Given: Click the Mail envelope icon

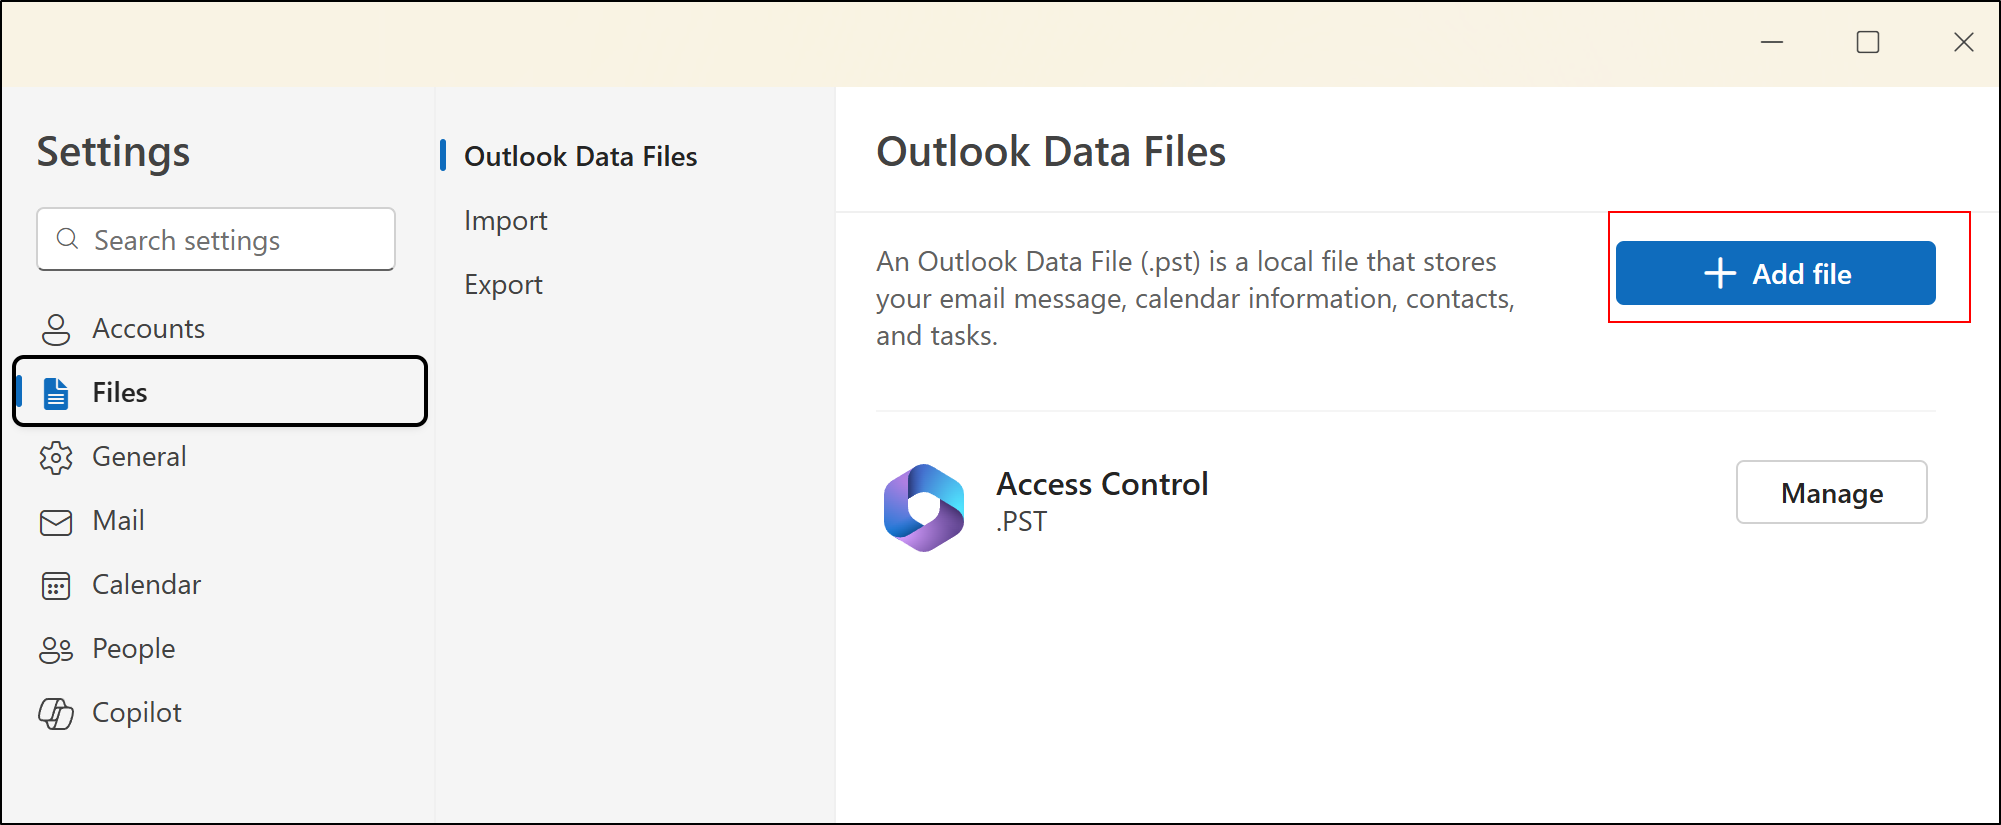Looking at the screenshot, I should pyautogui.click(x=56, y=522).
